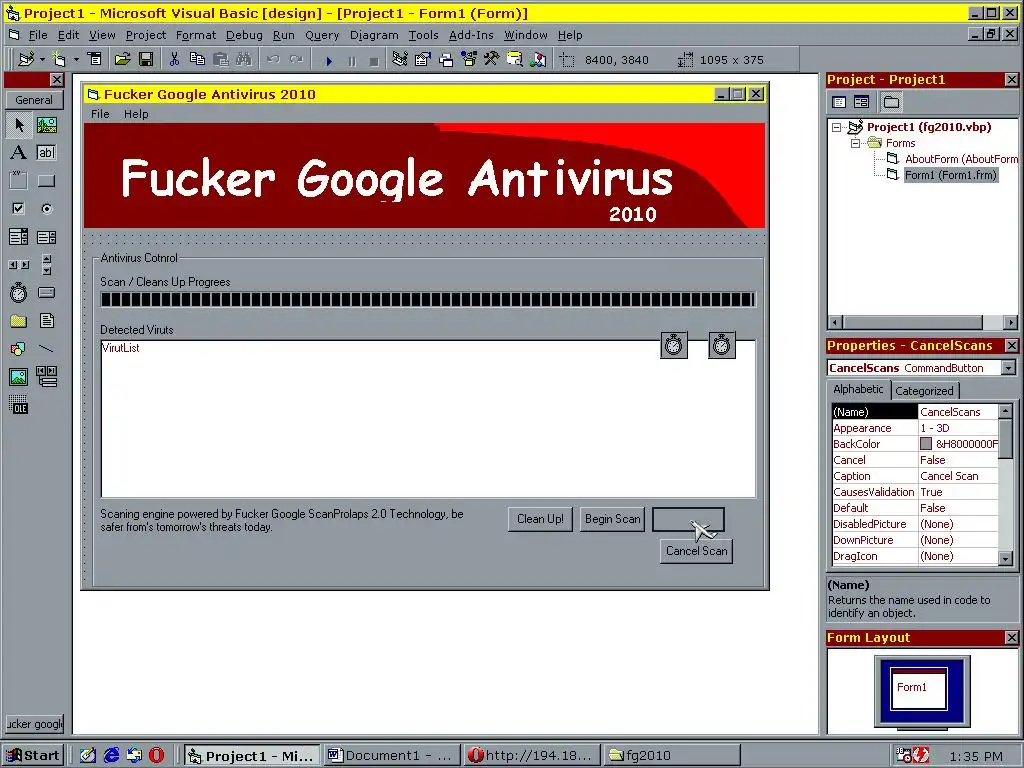Select the DriveListBox control tool
The image size is (1024, 768).
click(46, 293)
